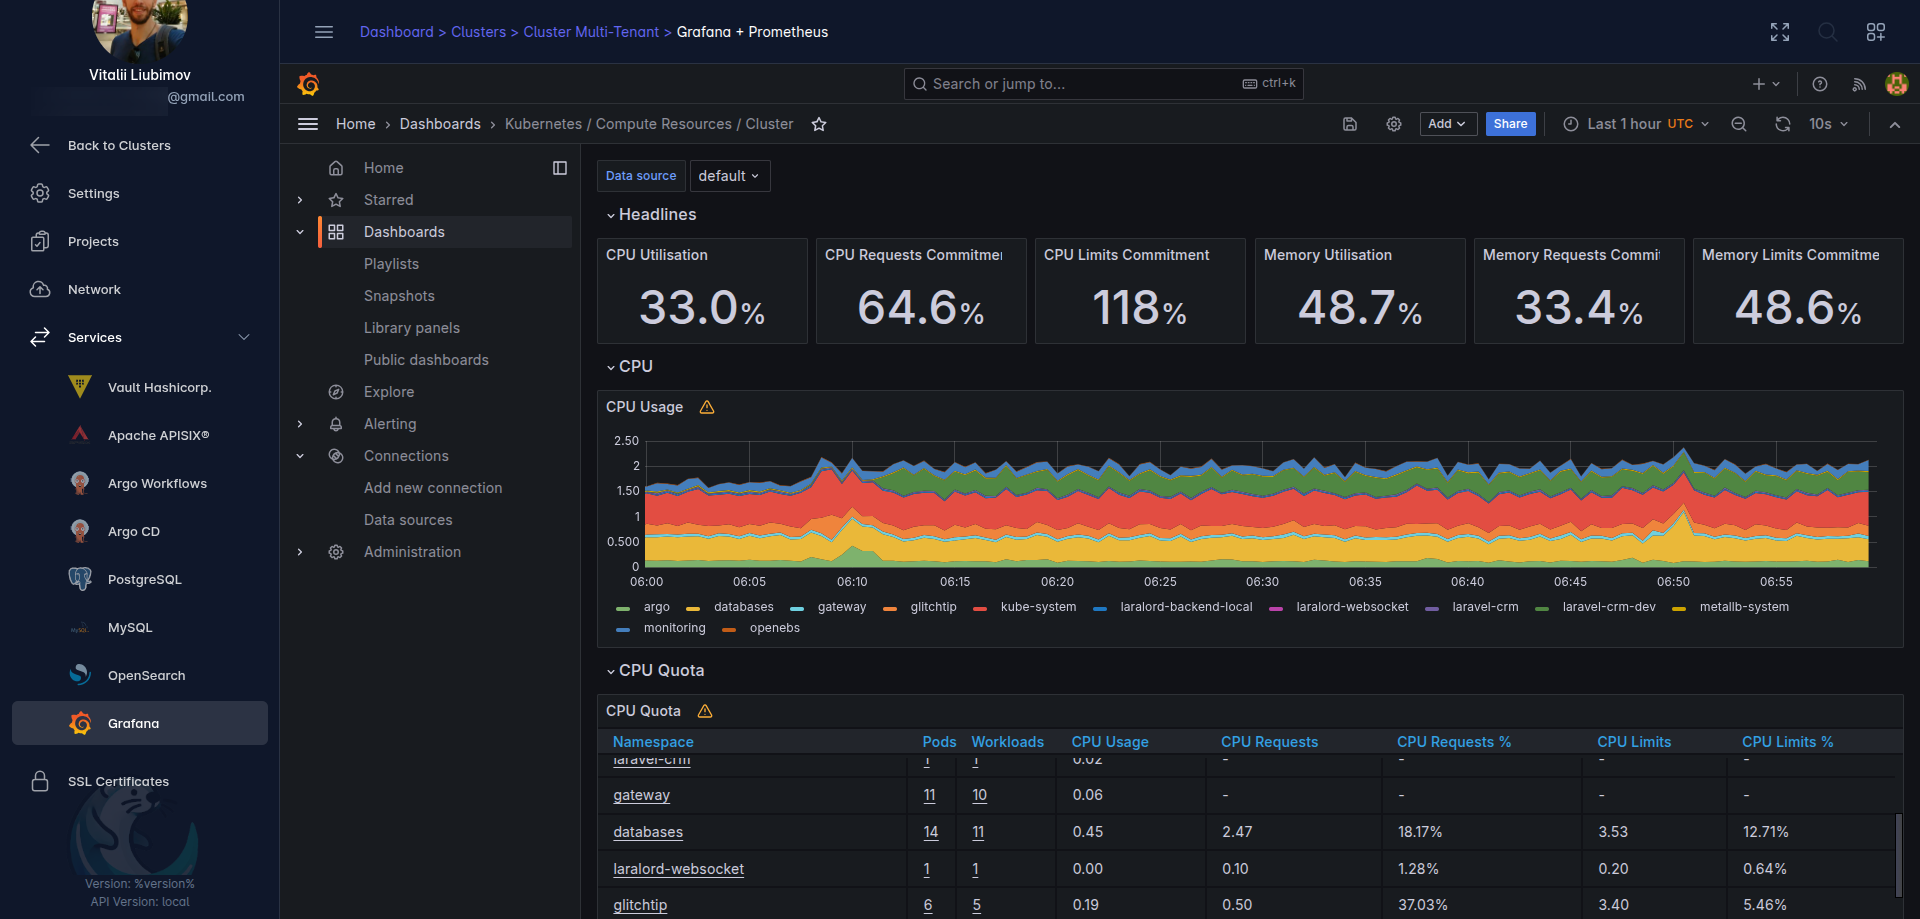Zoom out the time range
The width and height of the screenshot is (1920, 919).
(1739, 124)
